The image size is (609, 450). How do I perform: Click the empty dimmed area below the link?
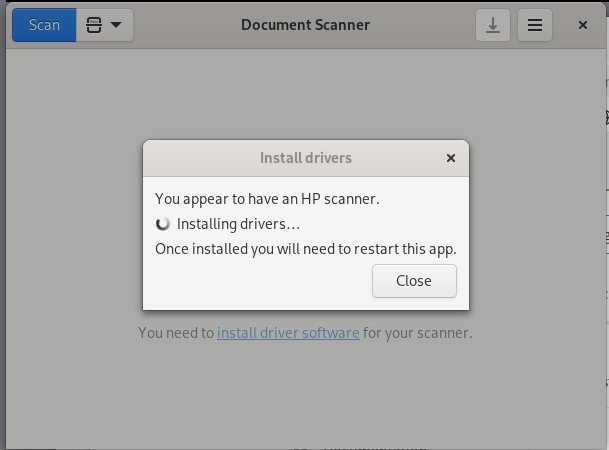[x=305, y=392]
